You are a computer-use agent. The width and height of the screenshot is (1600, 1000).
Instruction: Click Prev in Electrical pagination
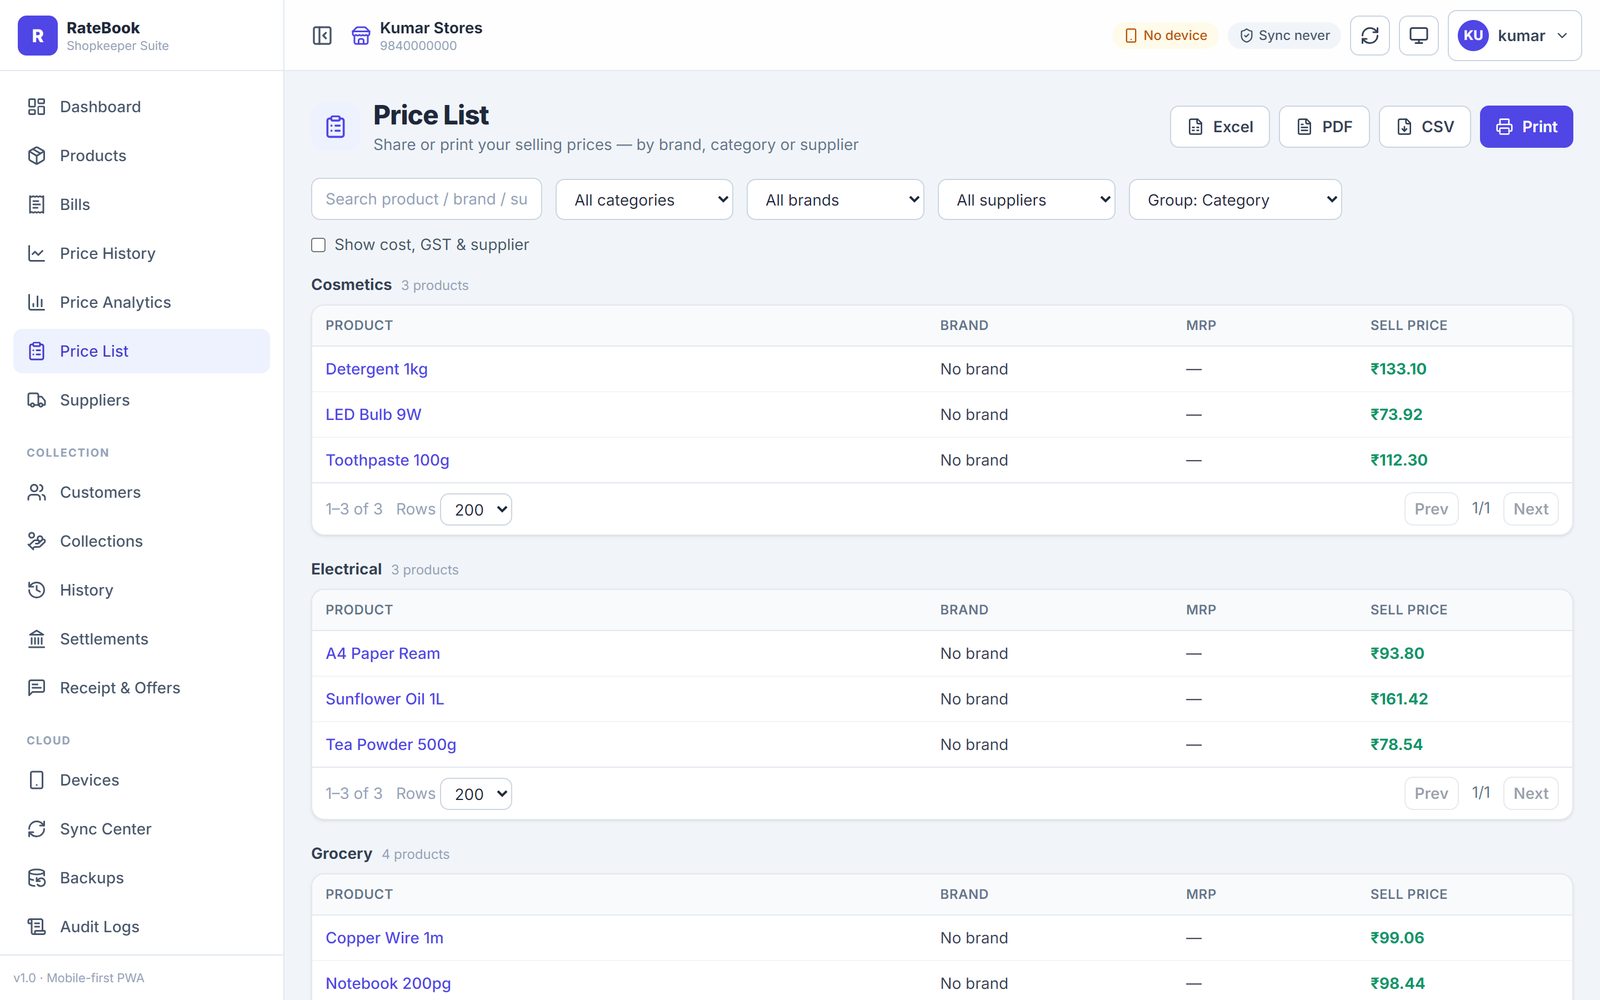[1431, 793]
